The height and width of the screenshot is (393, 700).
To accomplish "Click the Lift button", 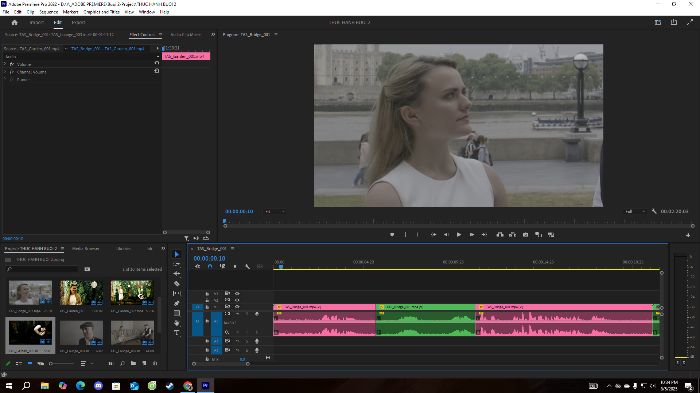I will 500,234.
